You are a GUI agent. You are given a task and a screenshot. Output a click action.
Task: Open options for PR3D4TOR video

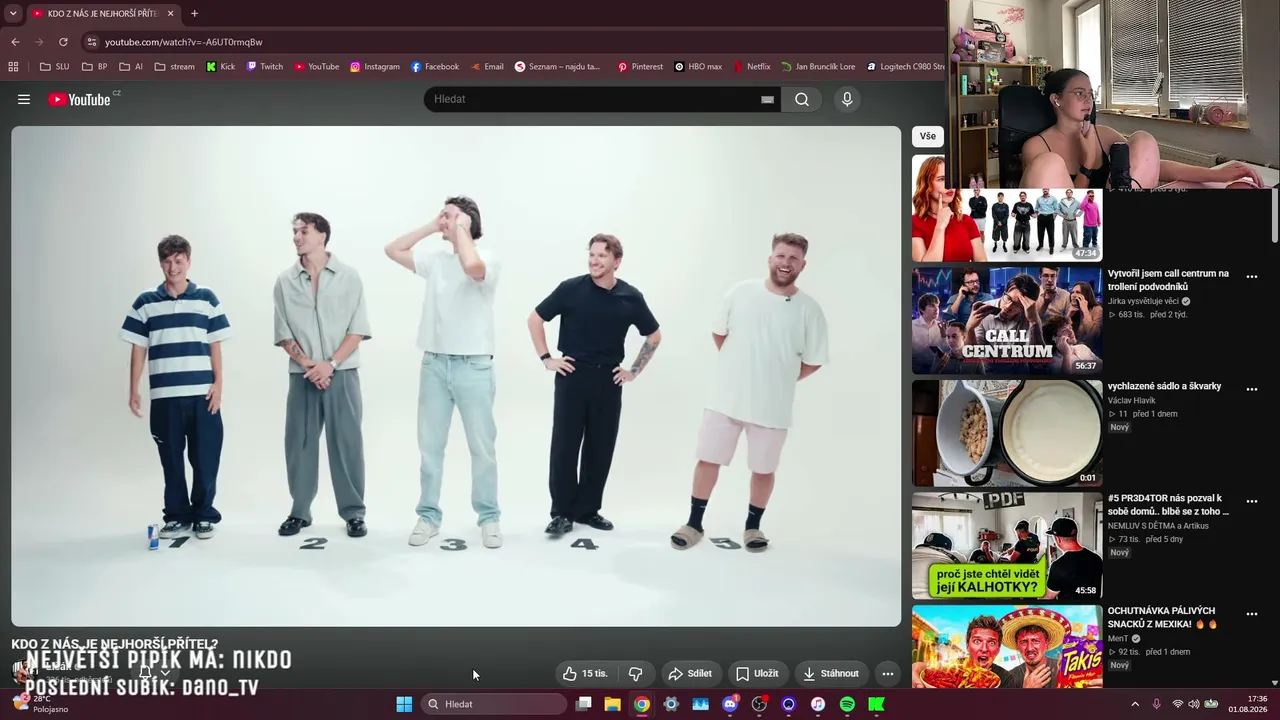(1251, 501)
